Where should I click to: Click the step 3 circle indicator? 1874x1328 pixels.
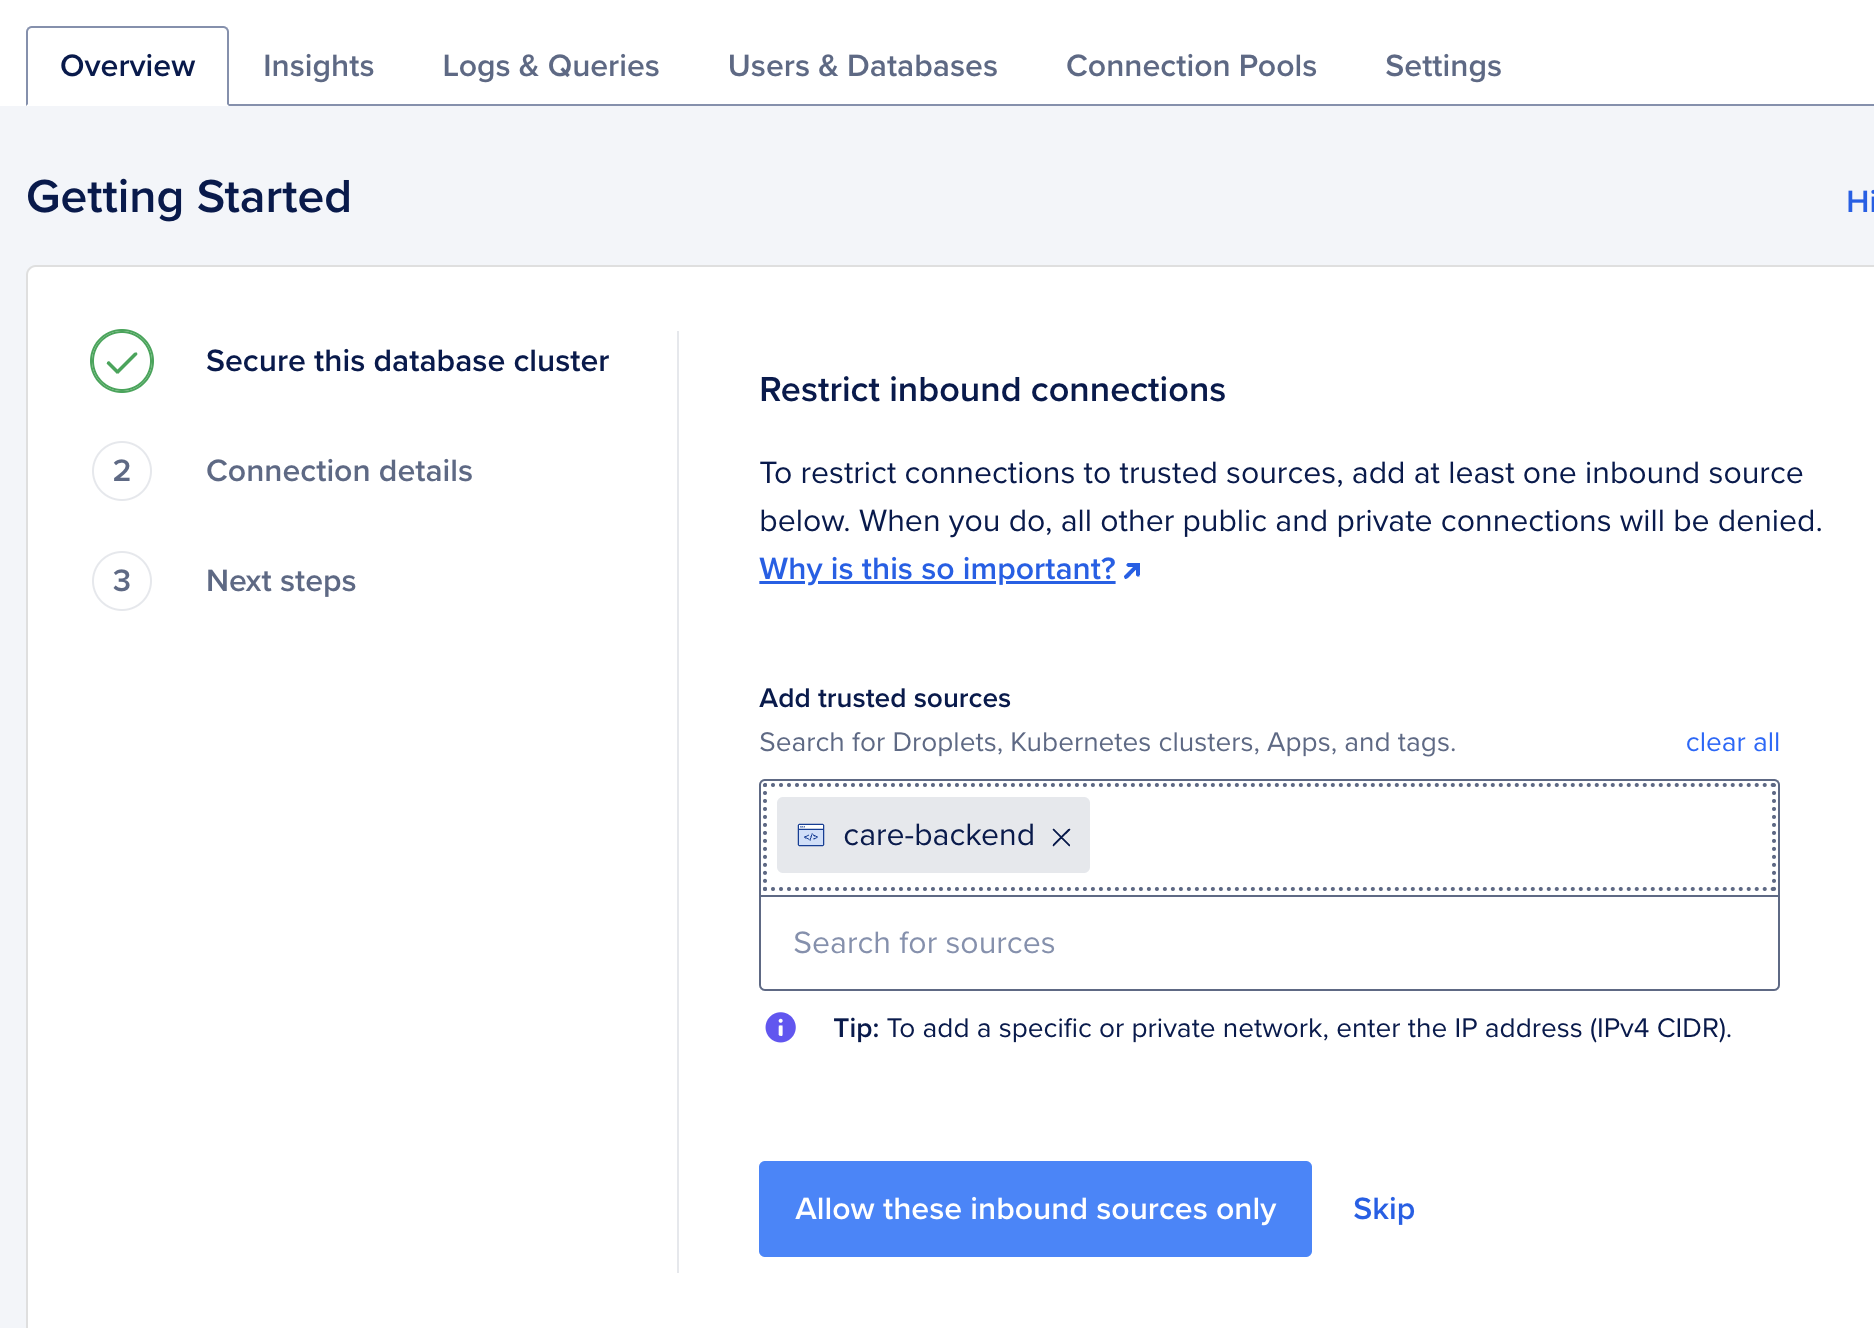121,581
